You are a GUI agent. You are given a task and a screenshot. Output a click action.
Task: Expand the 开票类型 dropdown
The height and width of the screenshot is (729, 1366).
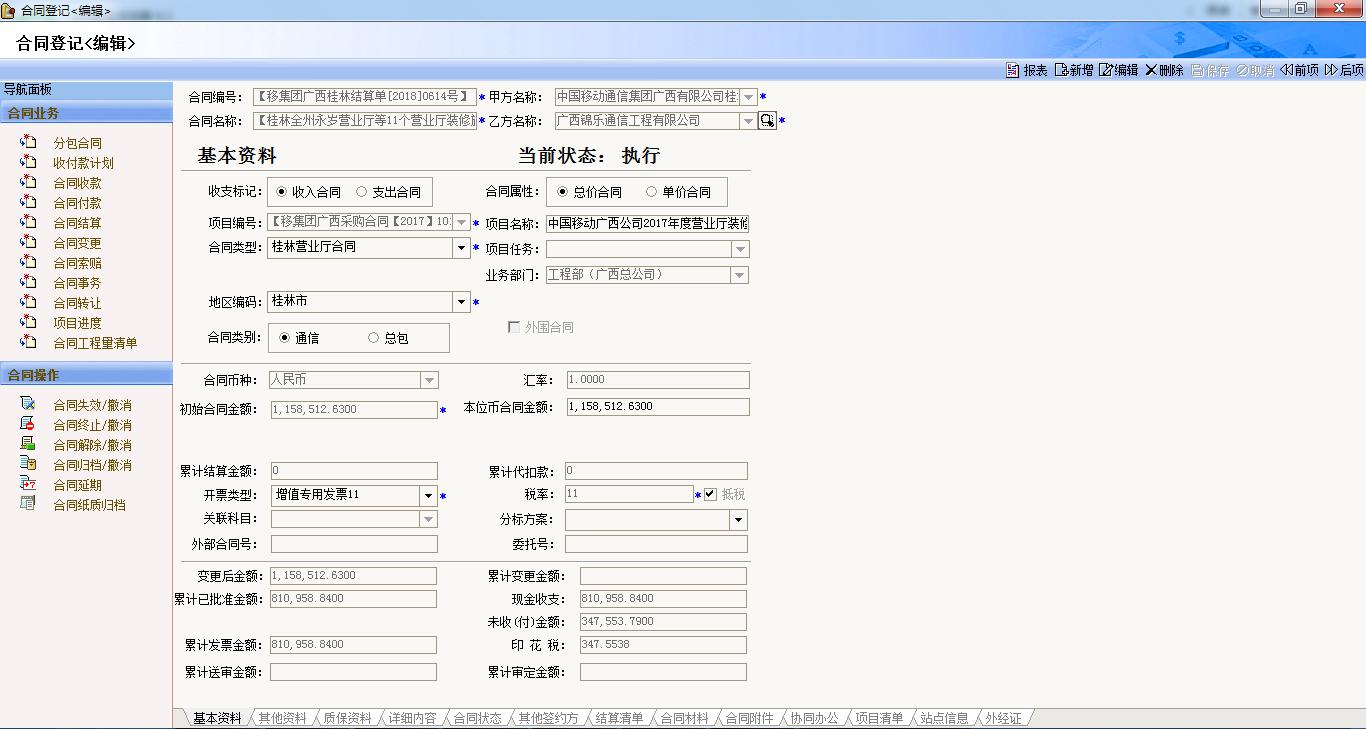click(x=428, y=496)
